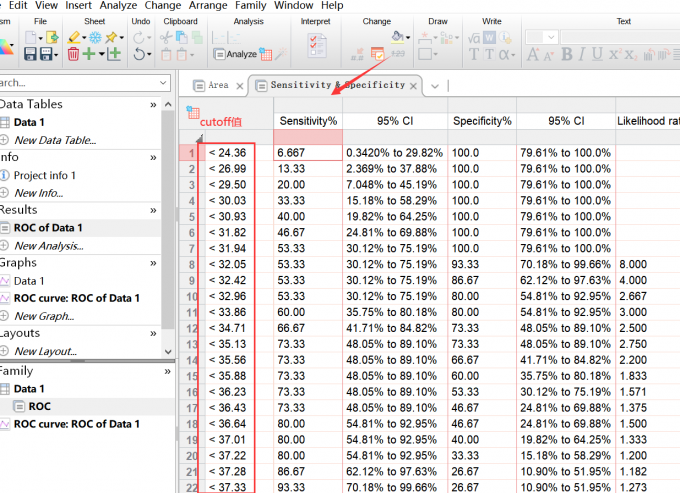Click the yellow highlighter sheet icon
Viewport: 680px width, 493px height.
pos(74,38)
